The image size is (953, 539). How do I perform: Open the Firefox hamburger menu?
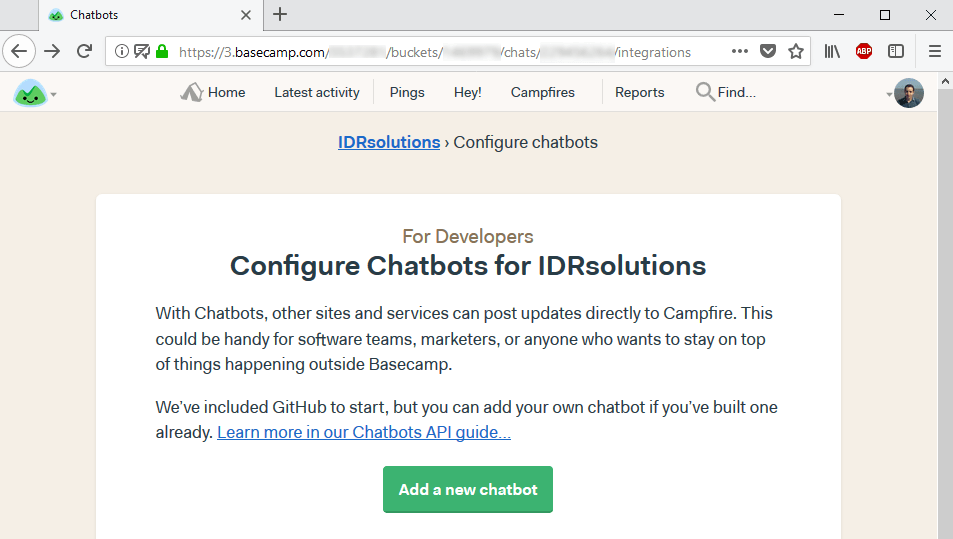[x=935, y=52]
